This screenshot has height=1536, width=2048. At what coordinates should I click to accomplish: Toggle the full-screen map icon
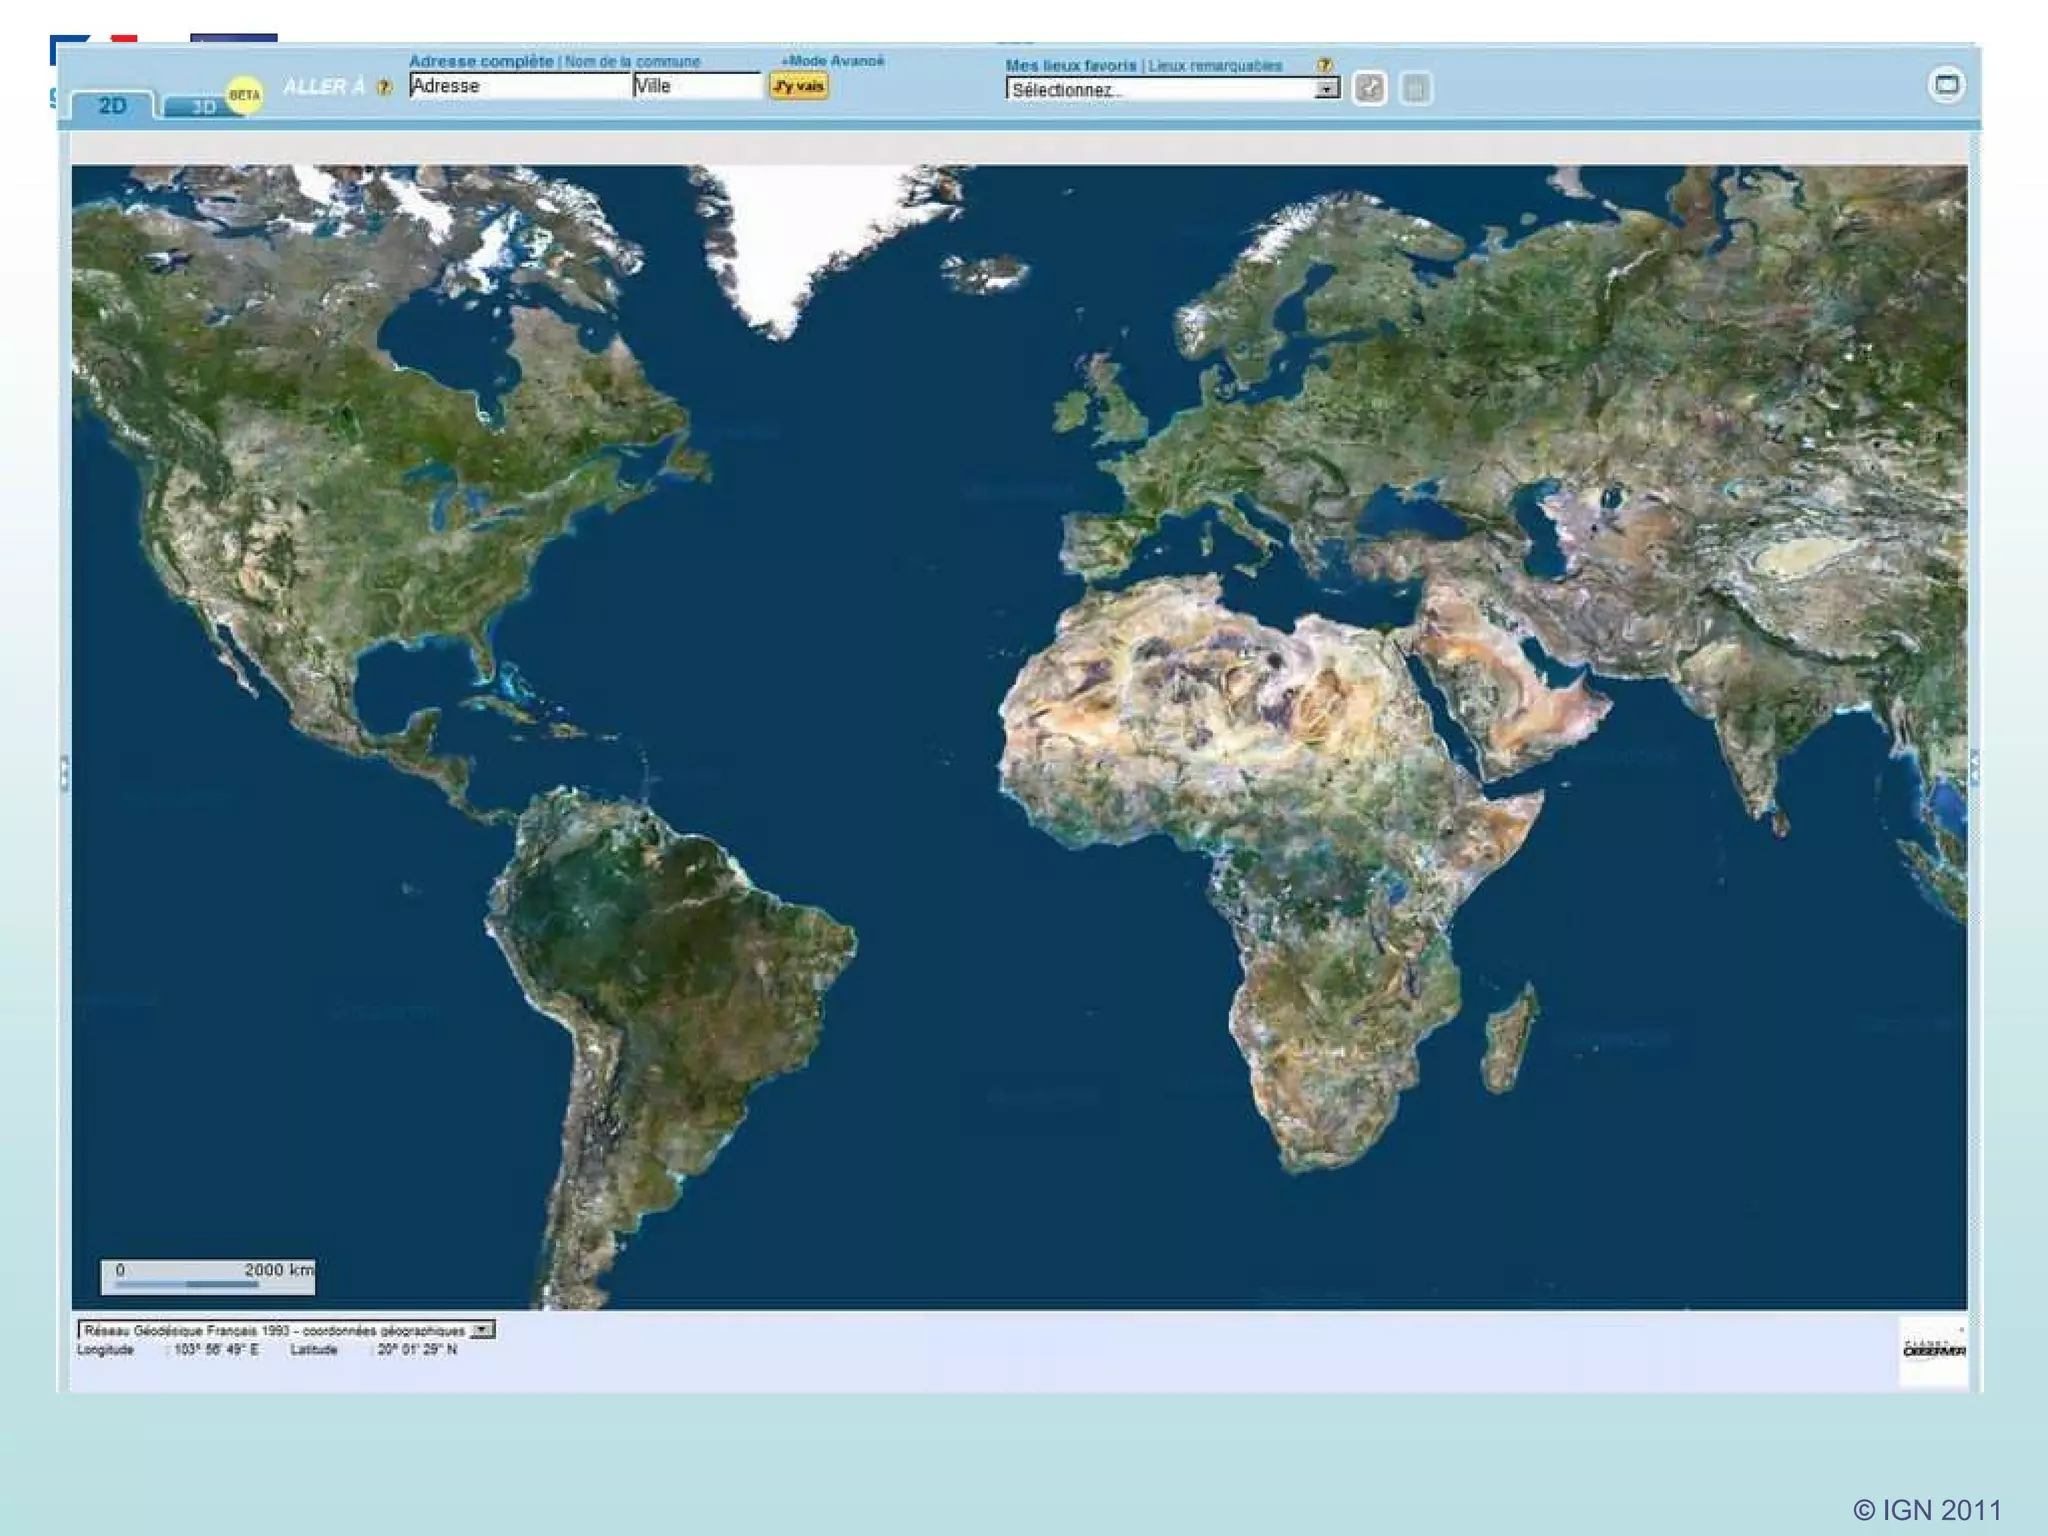point(1946,85)
